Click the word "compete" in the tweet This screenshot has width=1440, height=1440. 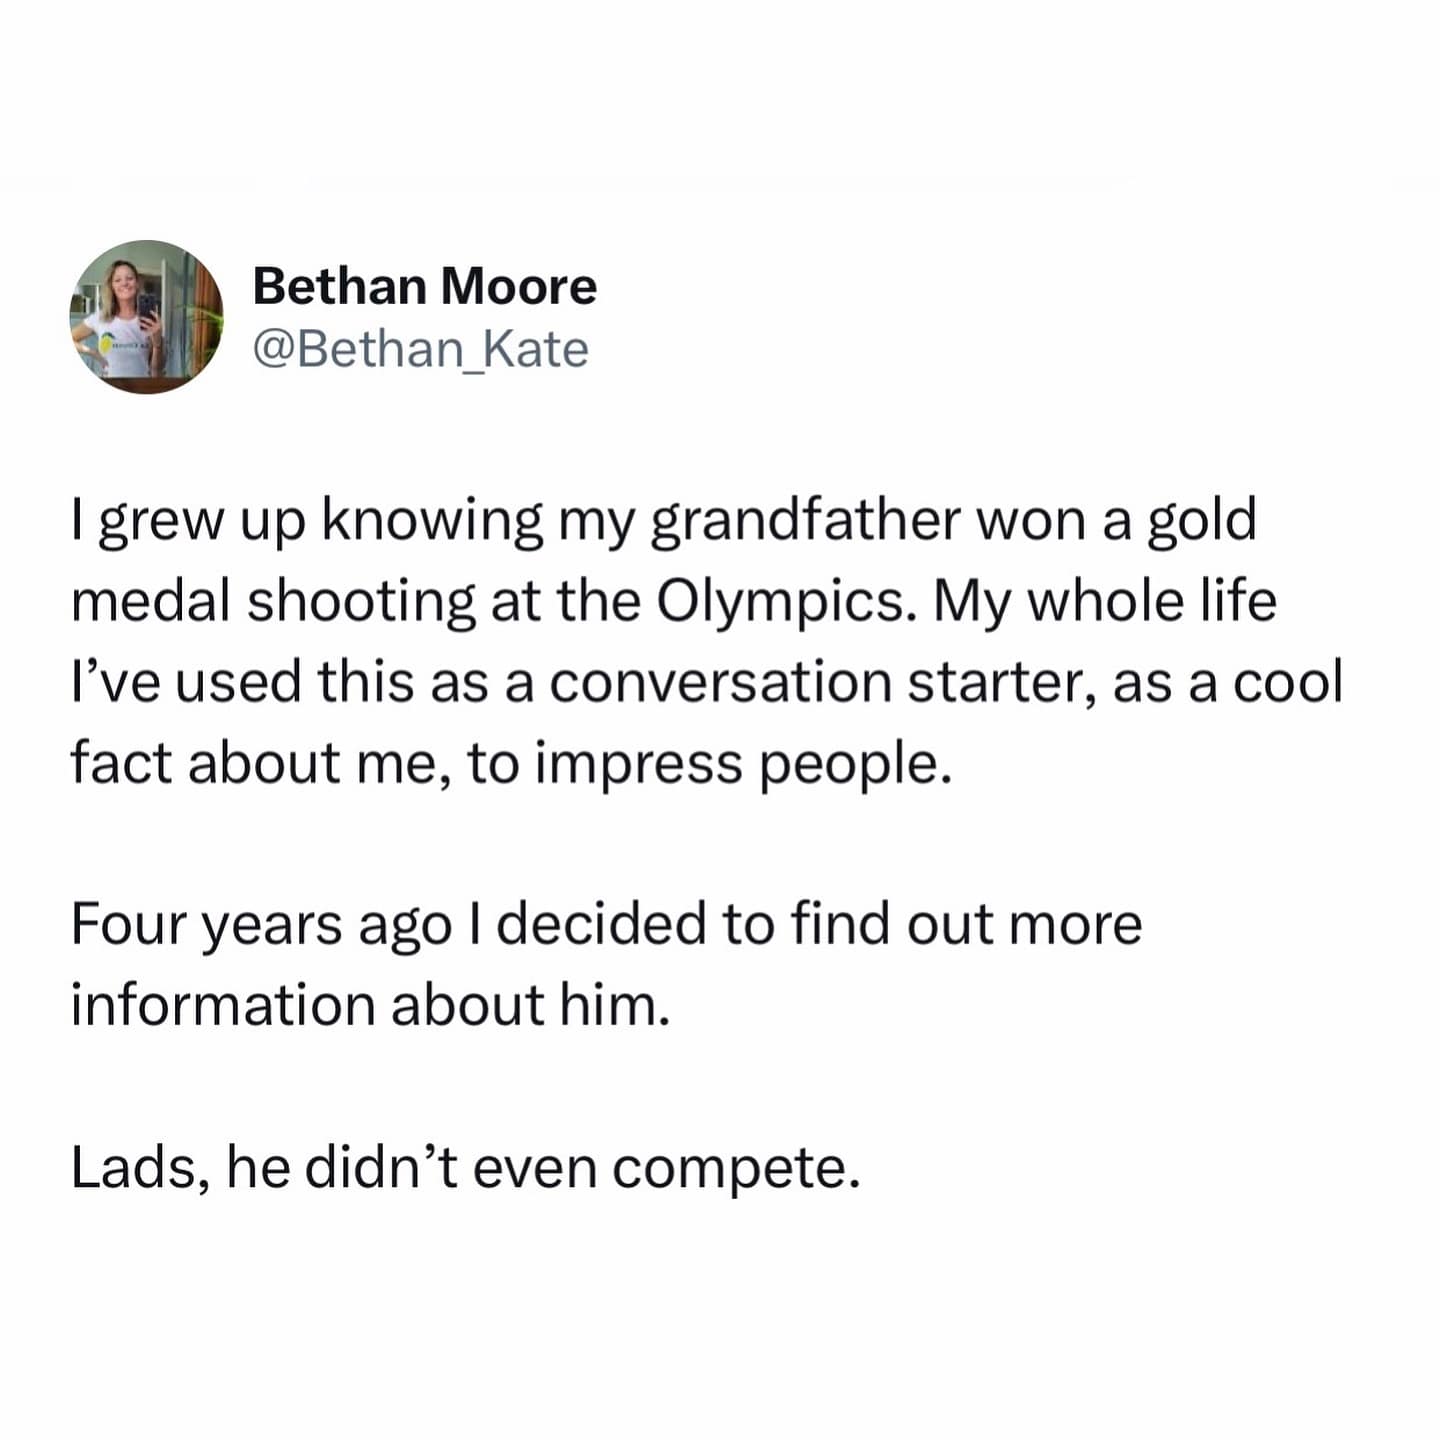point(733,1167)
